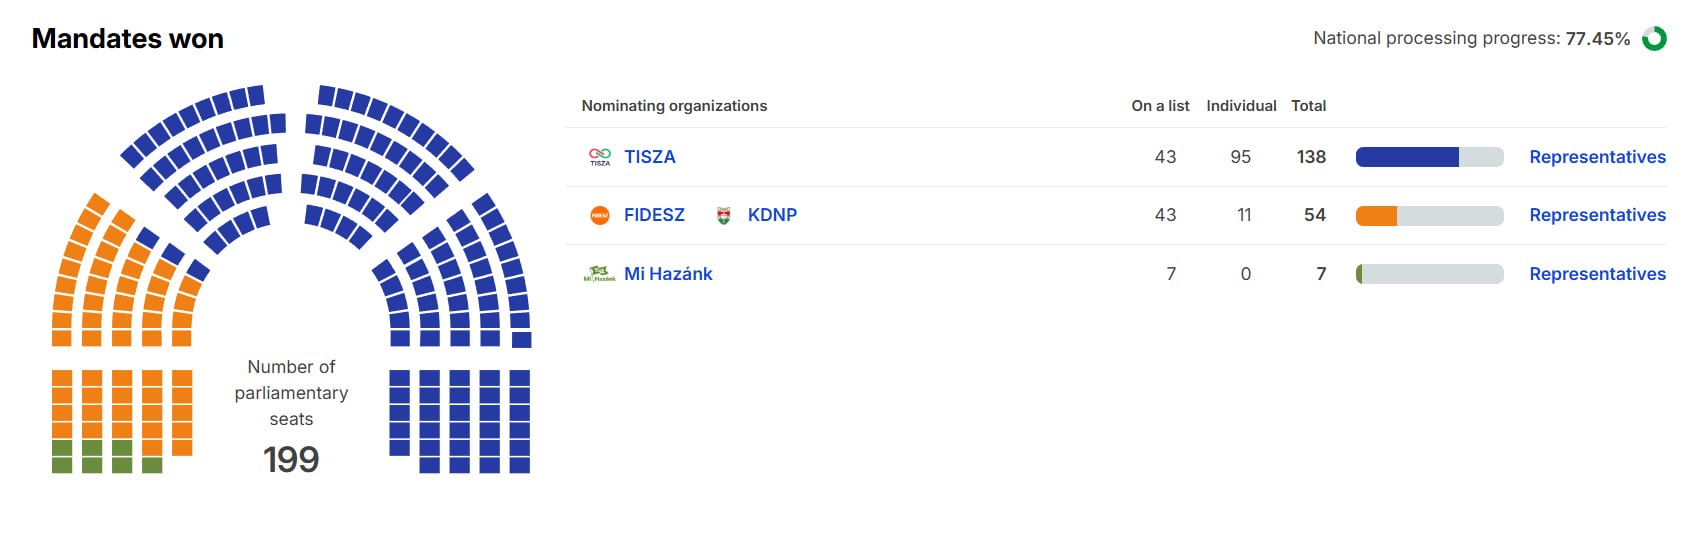Select the "On a list" column header
This screenshot has width=1704, height=541.
1160,106
